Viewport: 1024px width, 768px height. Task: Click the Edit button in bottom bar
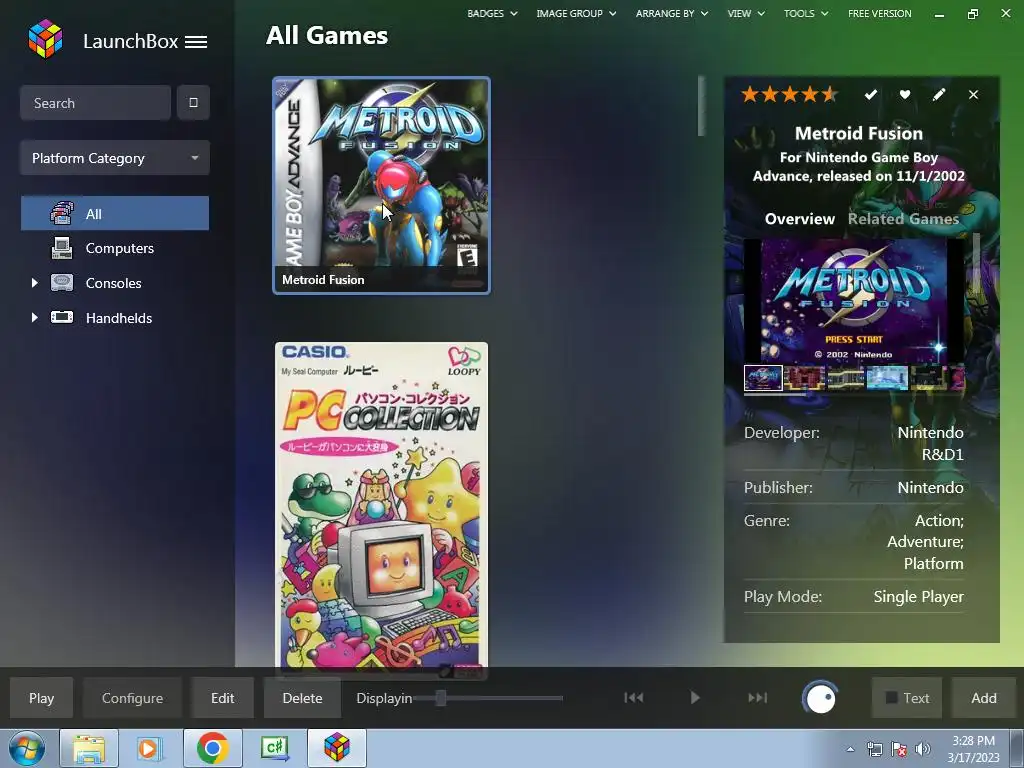point(222,698)
